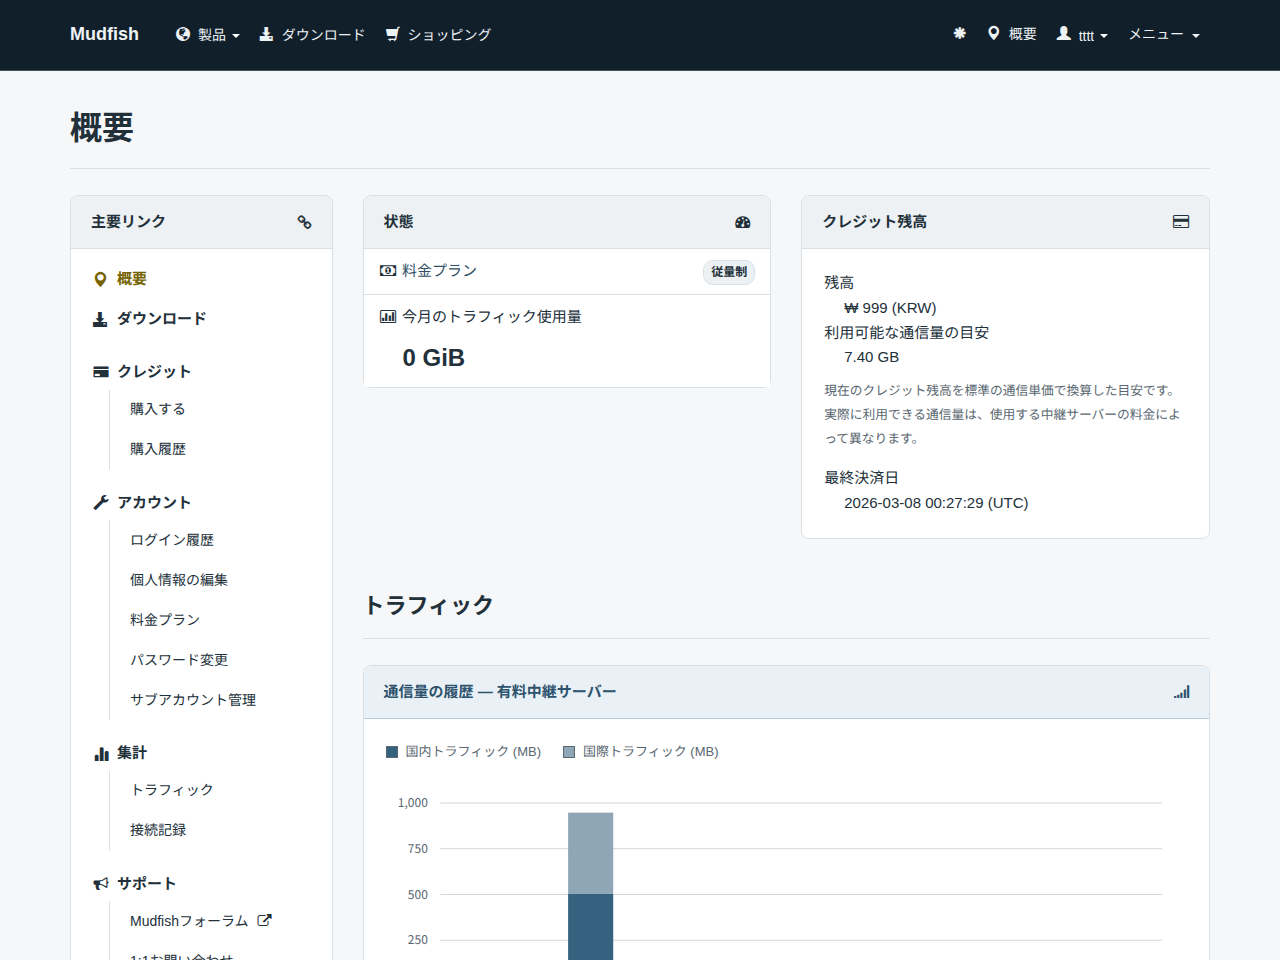1280x960 pixels.
Task: Open 接続記録 in the sidebar
Action: point(158,830)
